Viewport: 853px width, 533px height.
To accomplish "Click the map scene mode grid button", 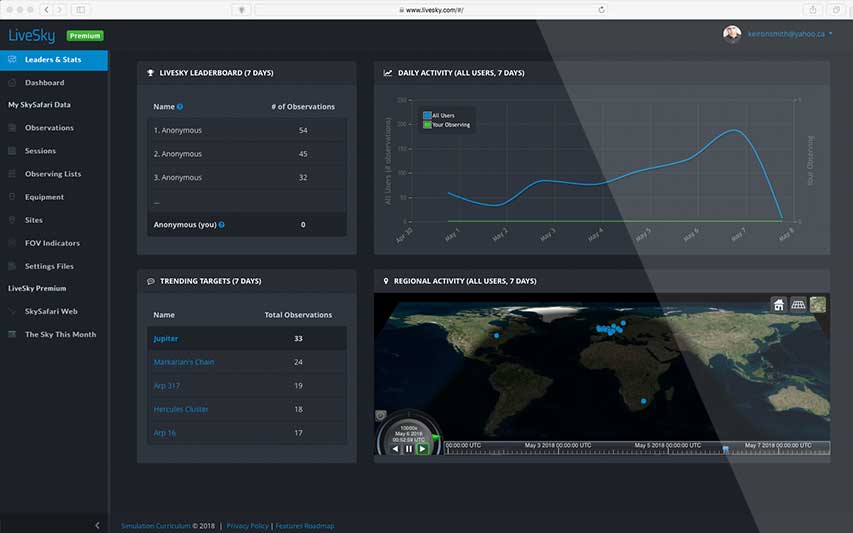I will [798, 305].
